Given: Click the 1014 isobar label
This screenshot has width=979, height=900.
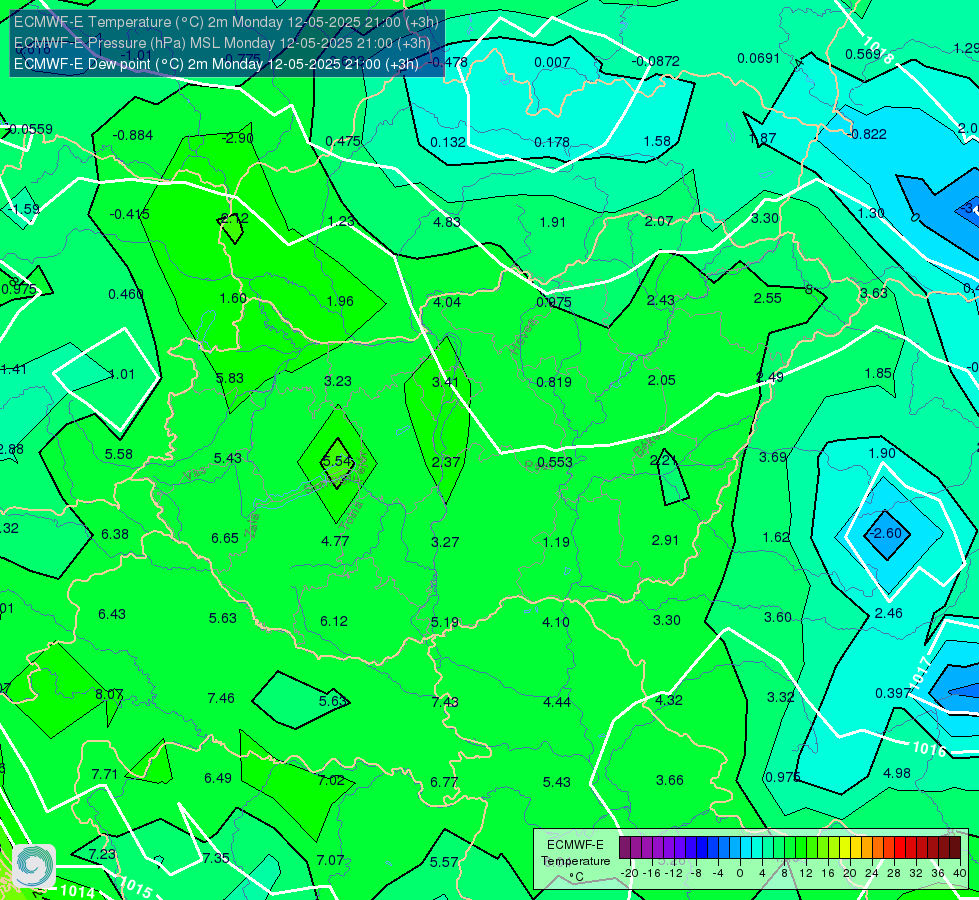Looking at the screenshot, I should pos(78,891).
